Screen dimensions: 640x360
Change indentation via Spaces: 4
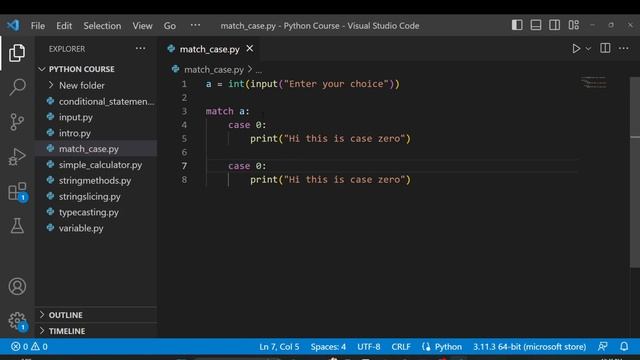(328, 347)
